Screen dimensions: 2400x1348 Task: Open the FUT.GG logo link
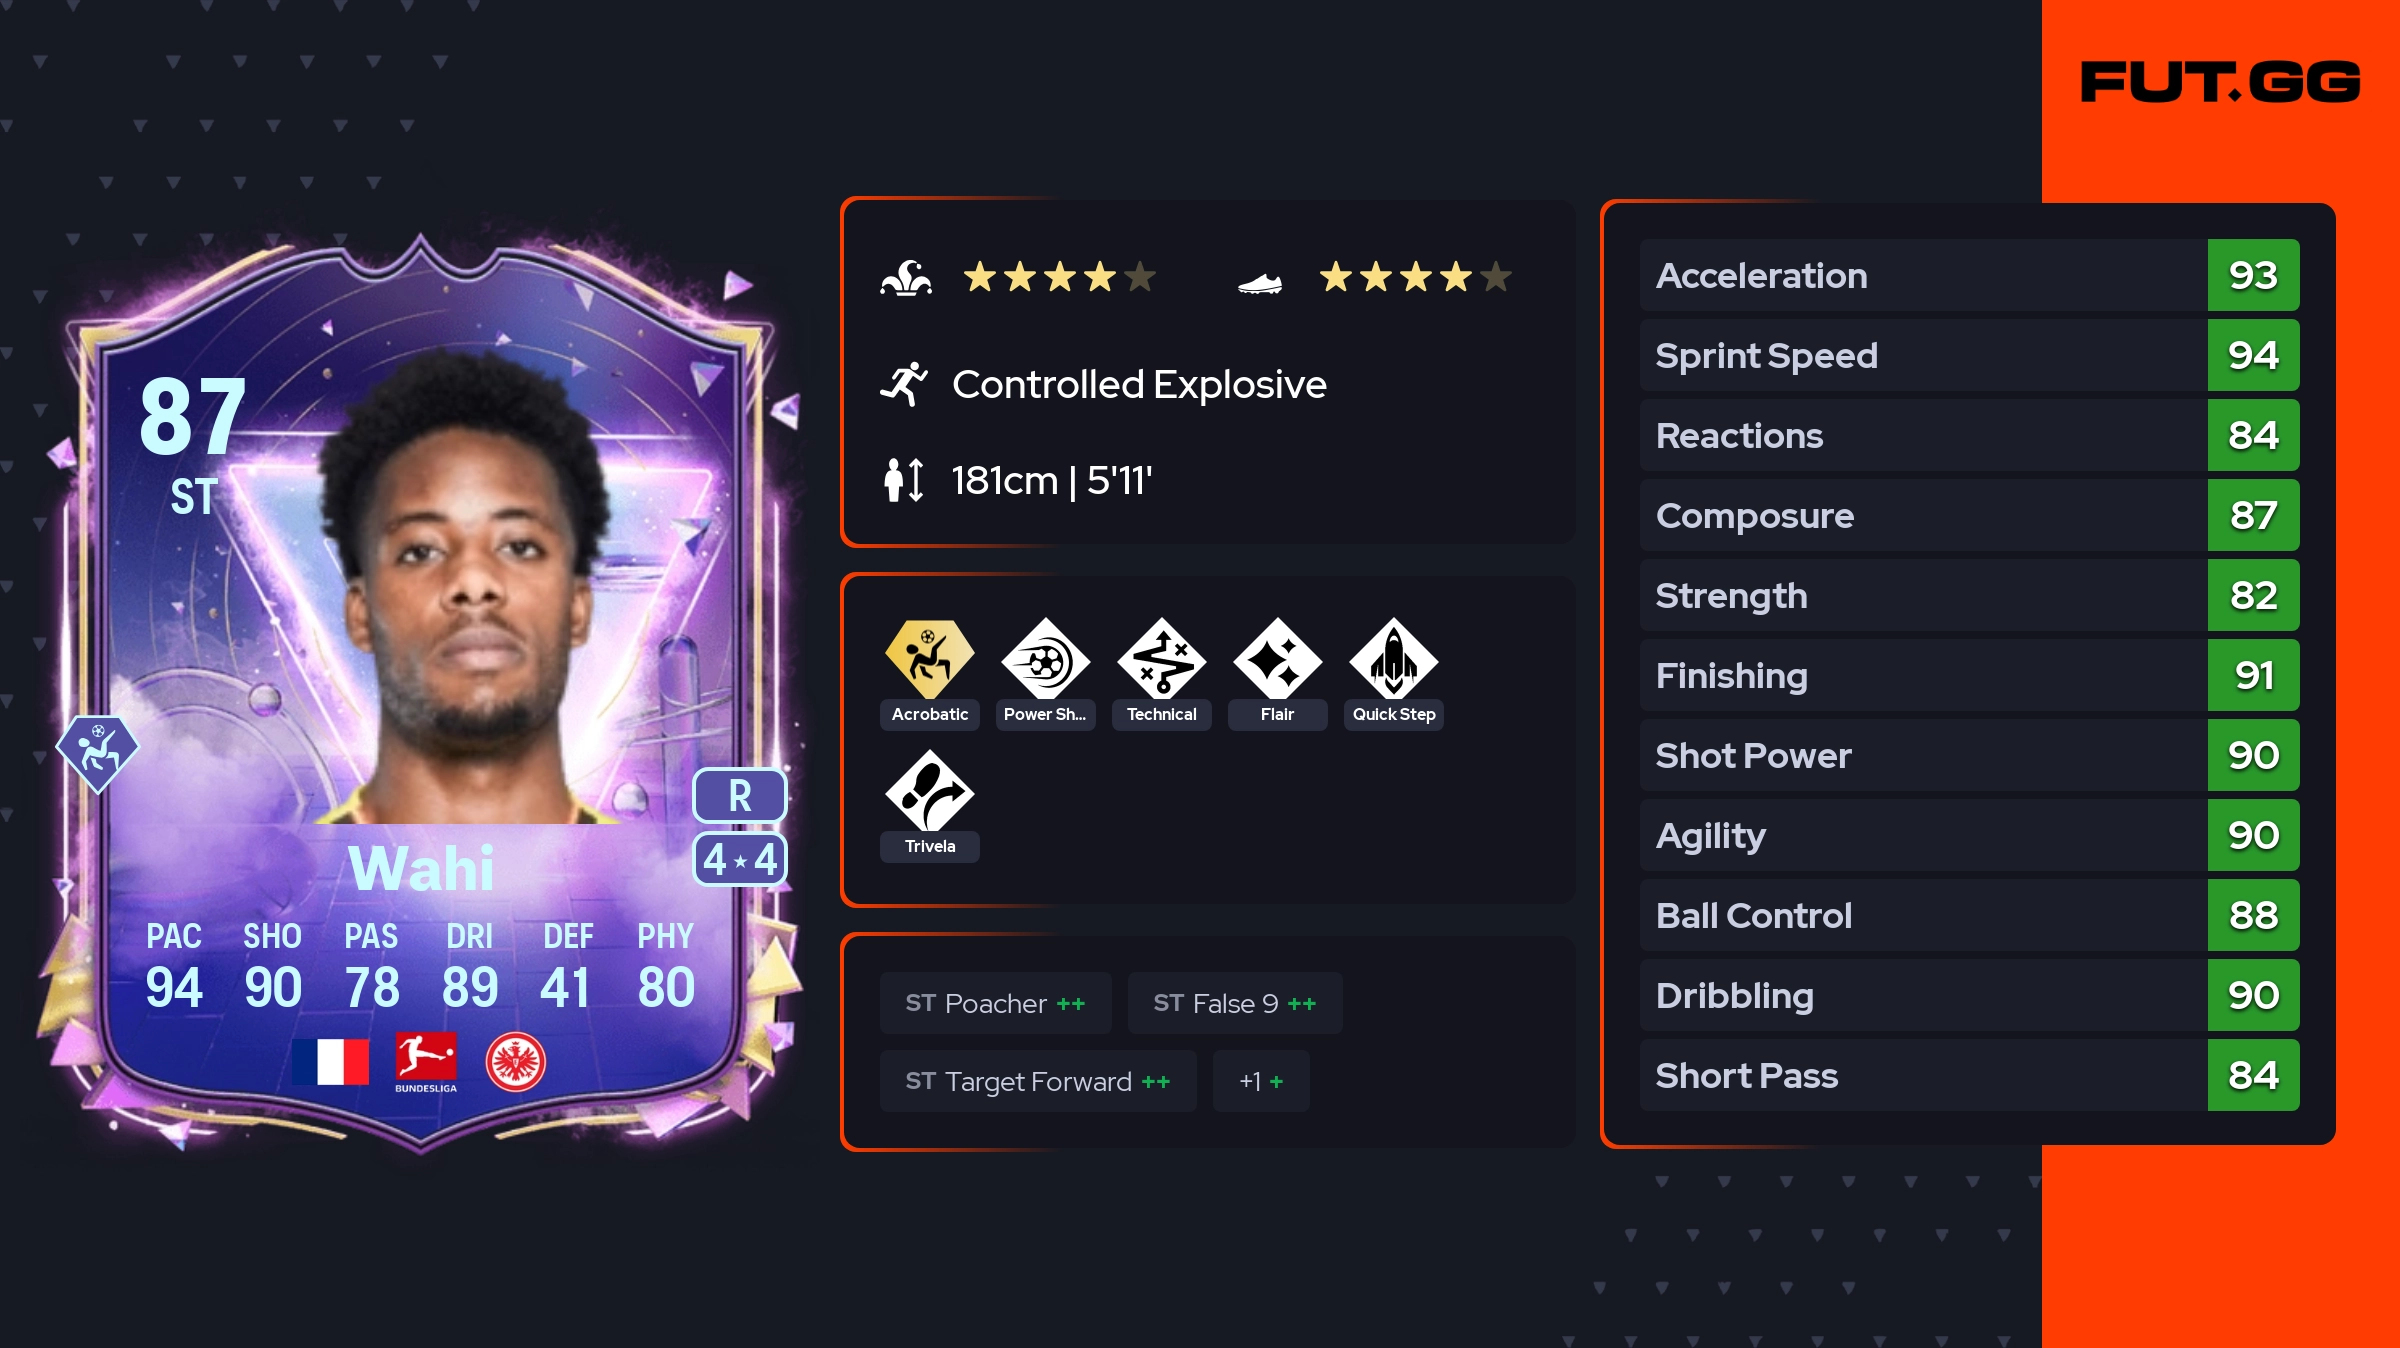point(2220,82)
